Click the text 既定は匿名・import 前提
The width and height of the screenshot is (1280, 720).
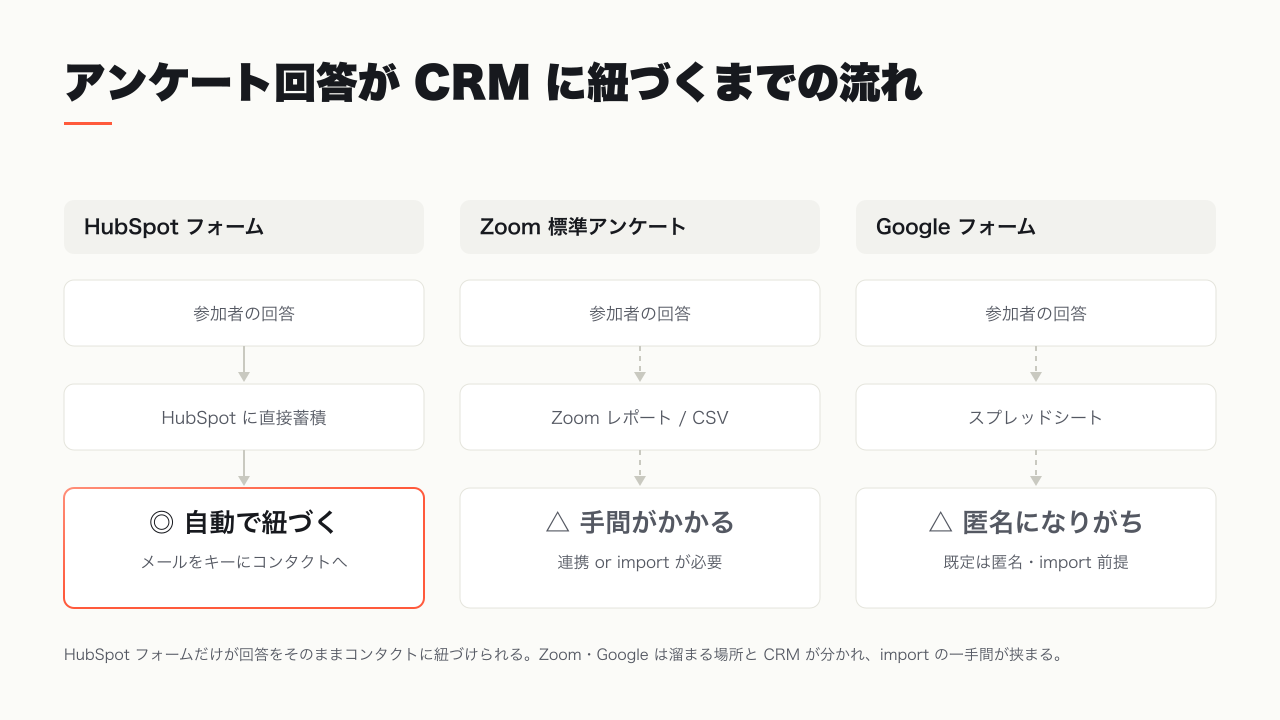click(x=1036, y=562)
